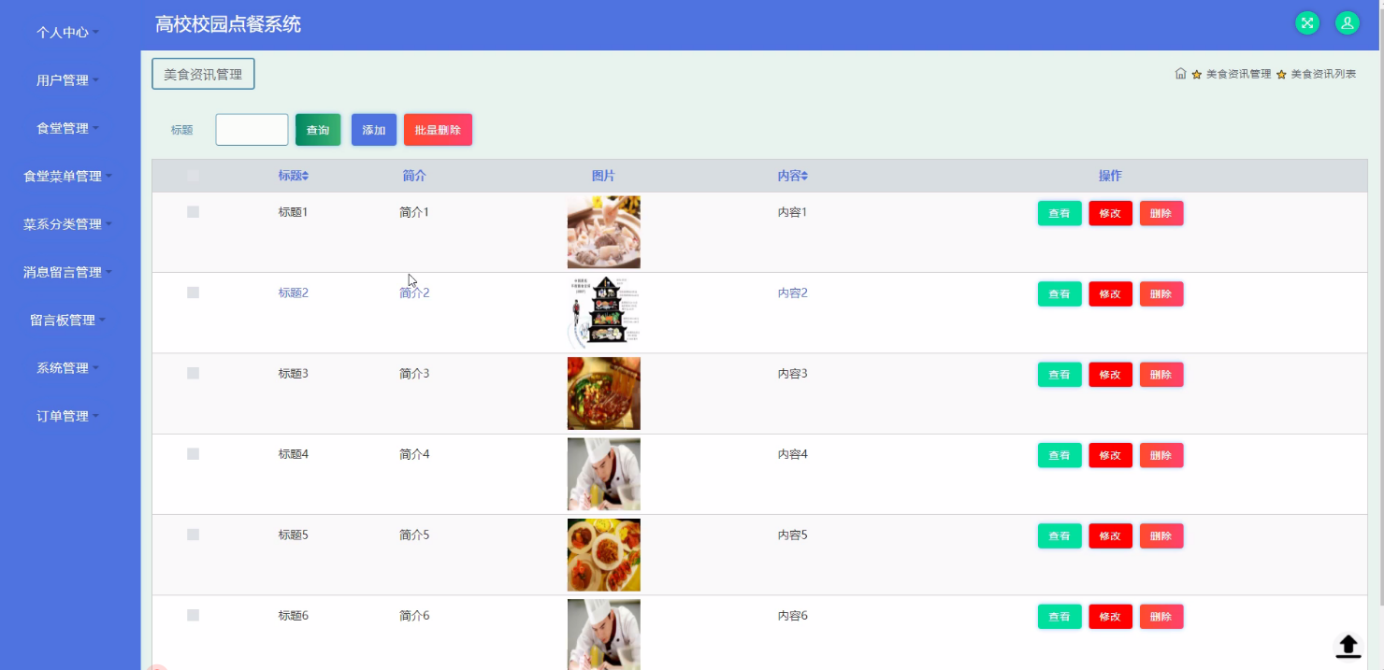
Task: Sort by 内容 column arrow icon
Action: tap(804, 176)
